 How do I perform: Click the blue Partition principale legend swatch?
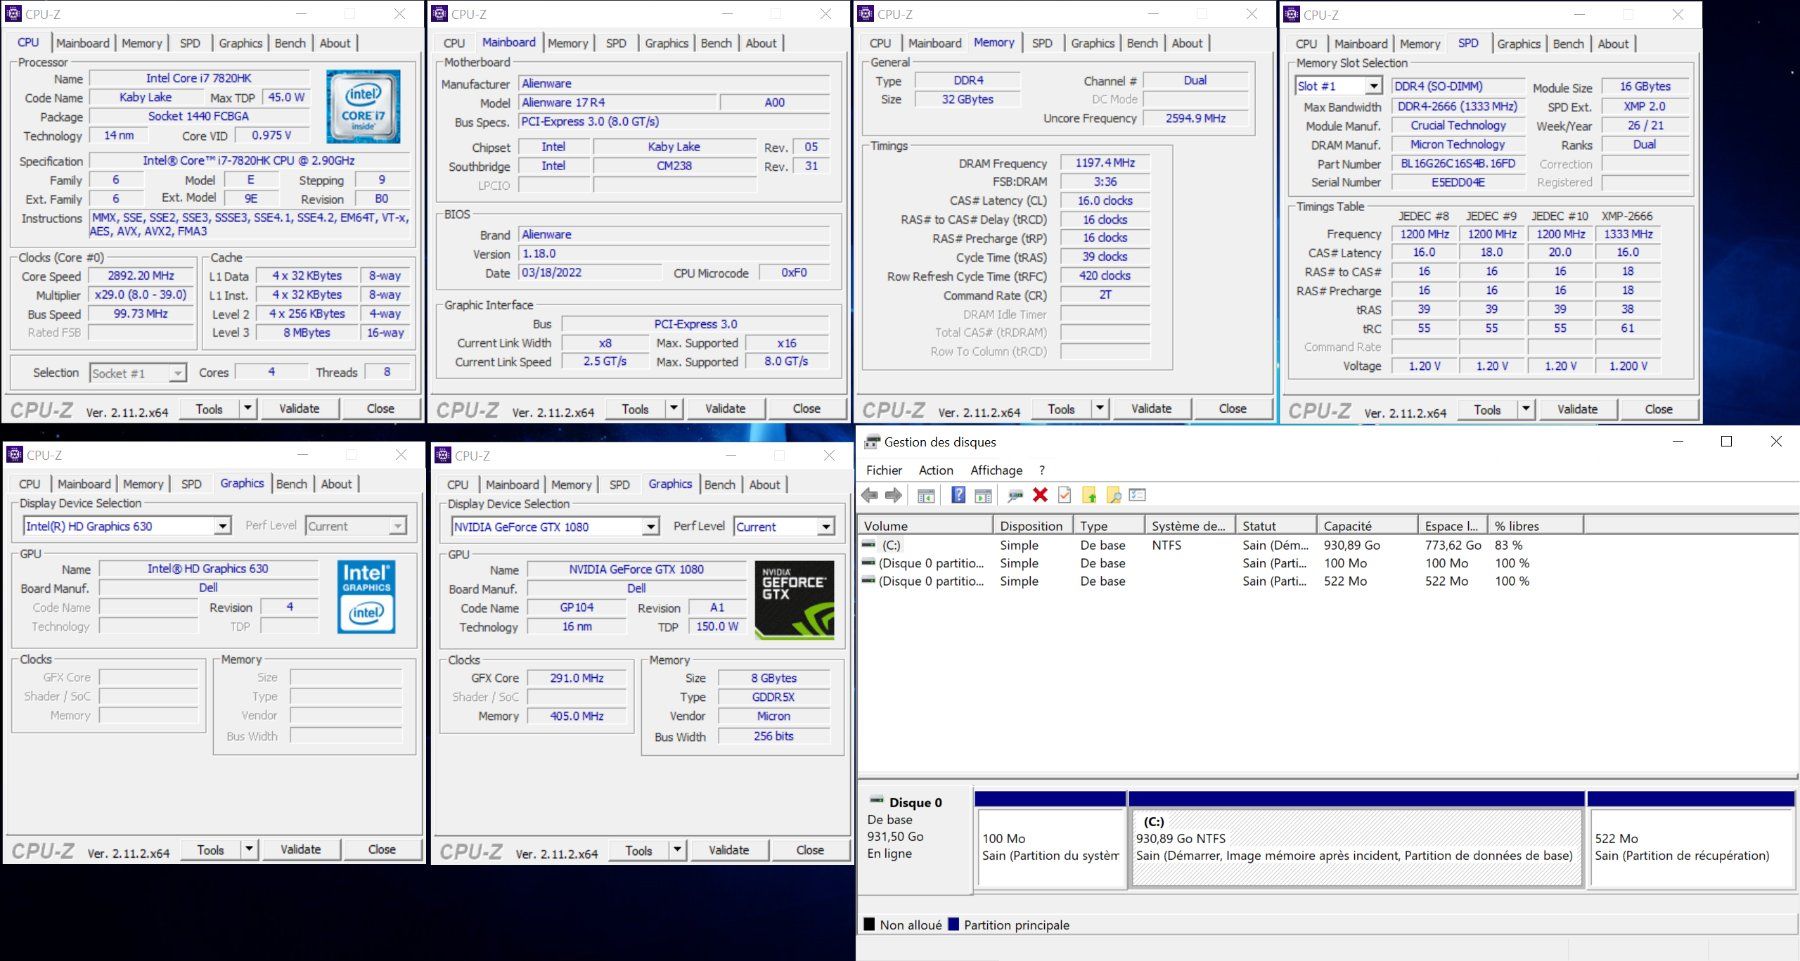pos(954,925)
